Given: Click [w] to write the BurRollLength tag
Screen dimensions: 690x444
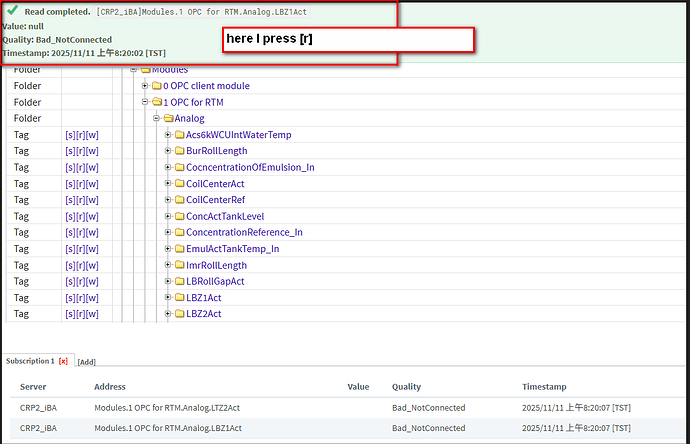Looking at the screenshot, I should click(92, 151).
